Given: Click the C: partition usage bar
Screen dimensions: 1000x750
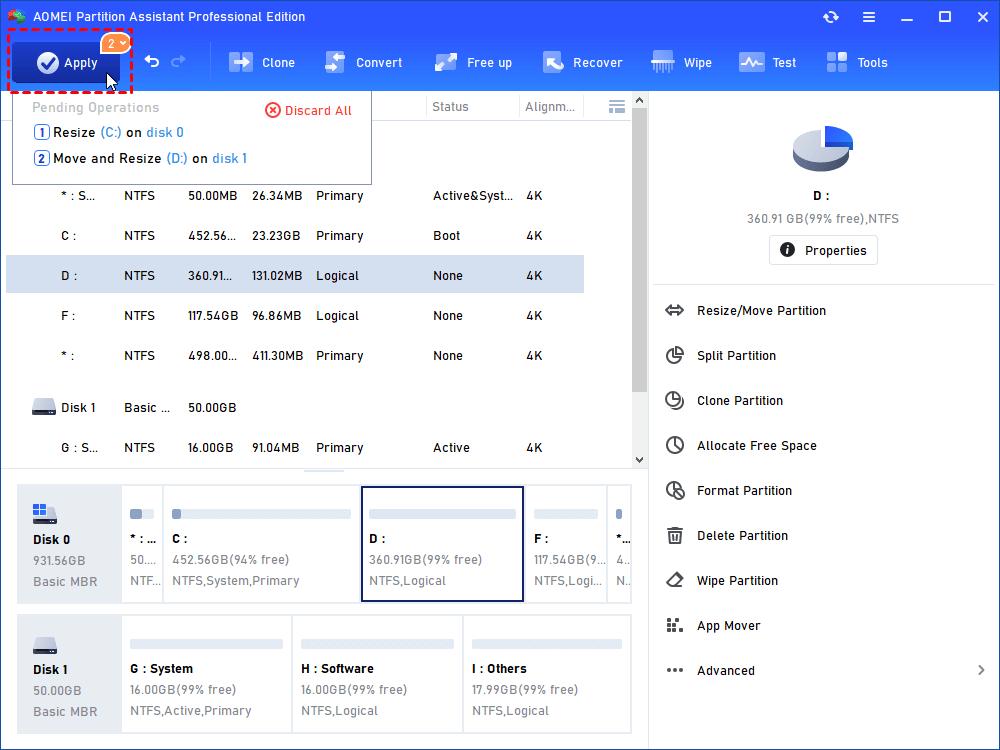Looking at the screenshot, I should tap(261, 514).
